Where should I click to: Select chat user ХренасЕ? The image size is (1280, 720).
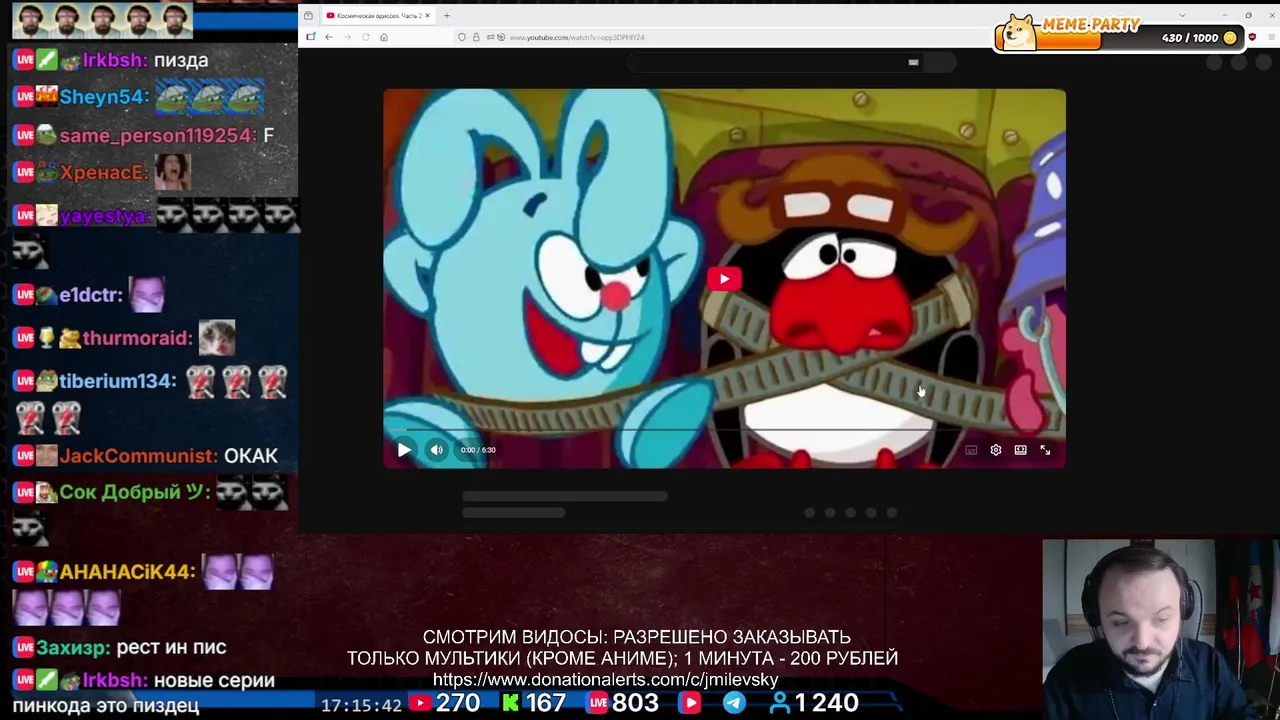click(104, 172)
